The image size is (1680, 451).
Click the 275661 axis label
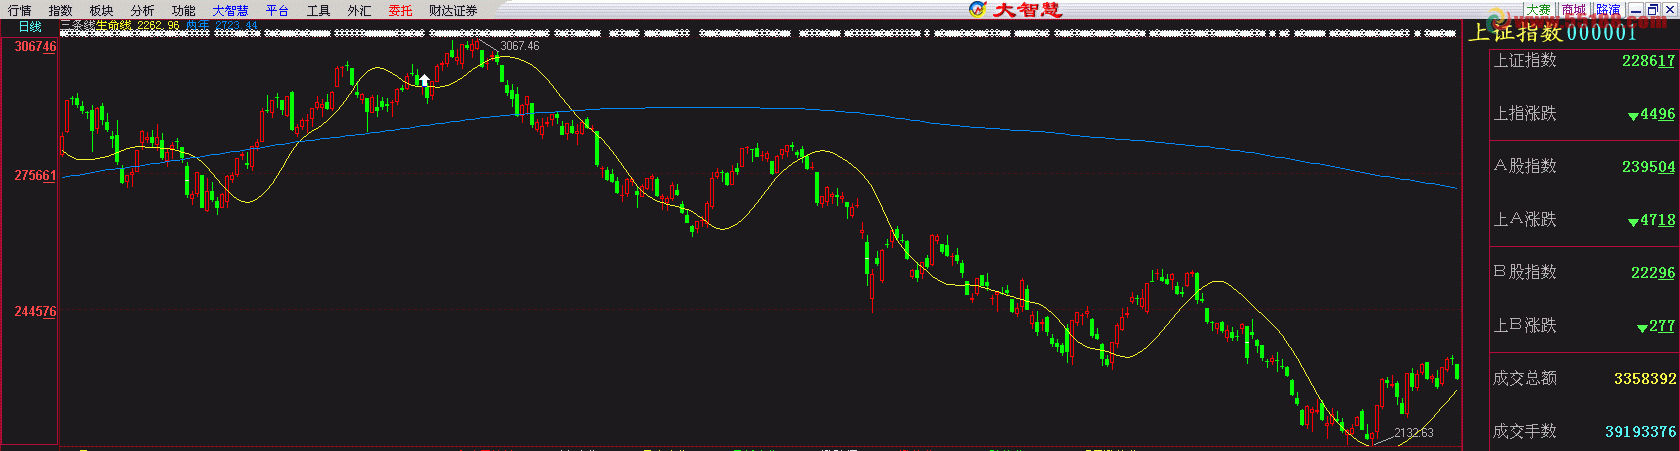(x=35, y=175)
